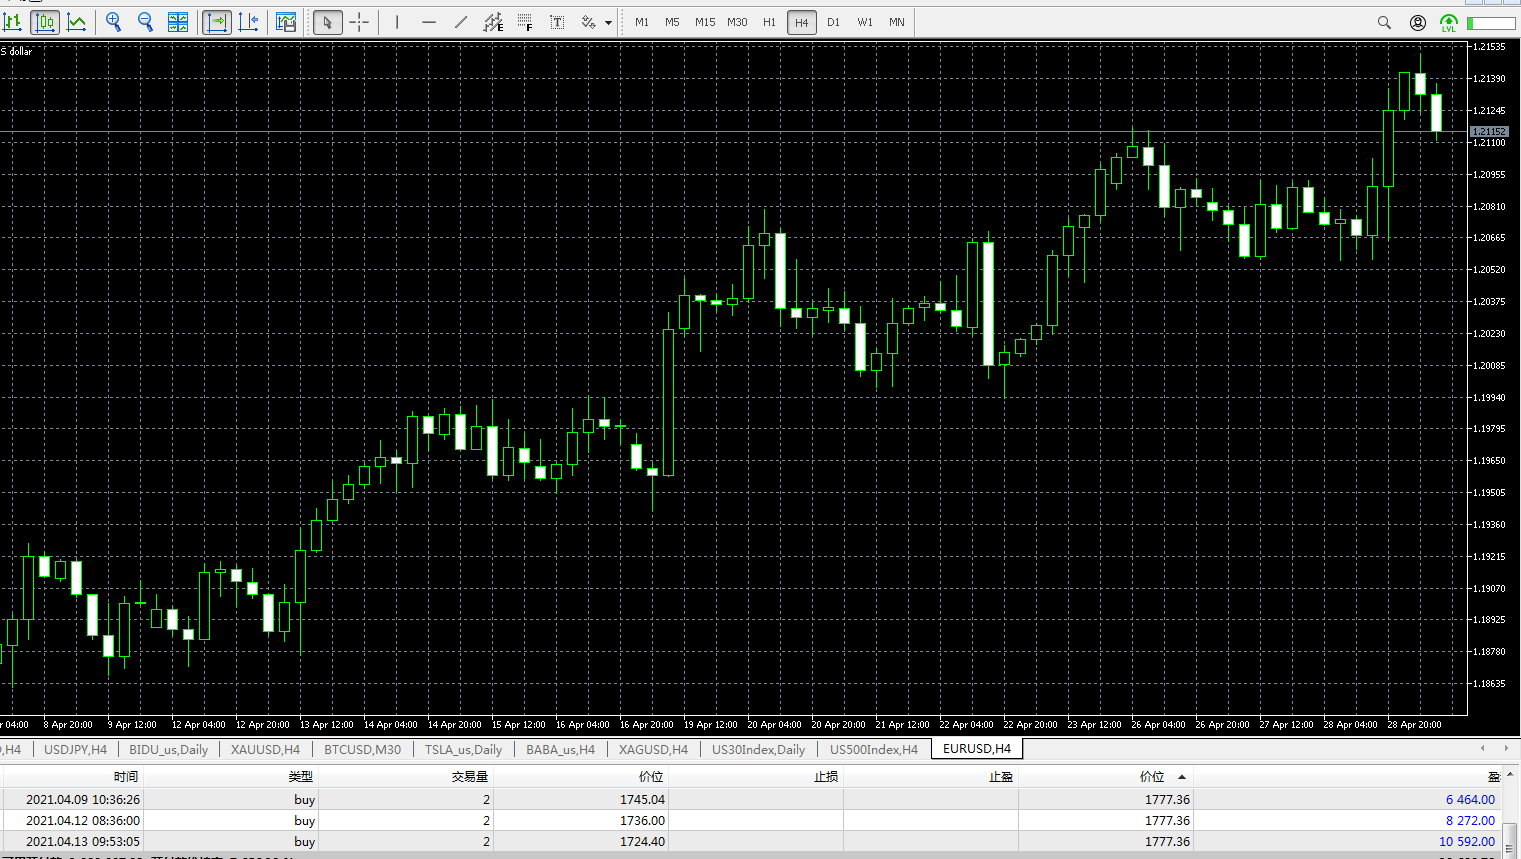Open the BTCUSD,M30 chart tab

pyautogui.click(x=362, y=749)
